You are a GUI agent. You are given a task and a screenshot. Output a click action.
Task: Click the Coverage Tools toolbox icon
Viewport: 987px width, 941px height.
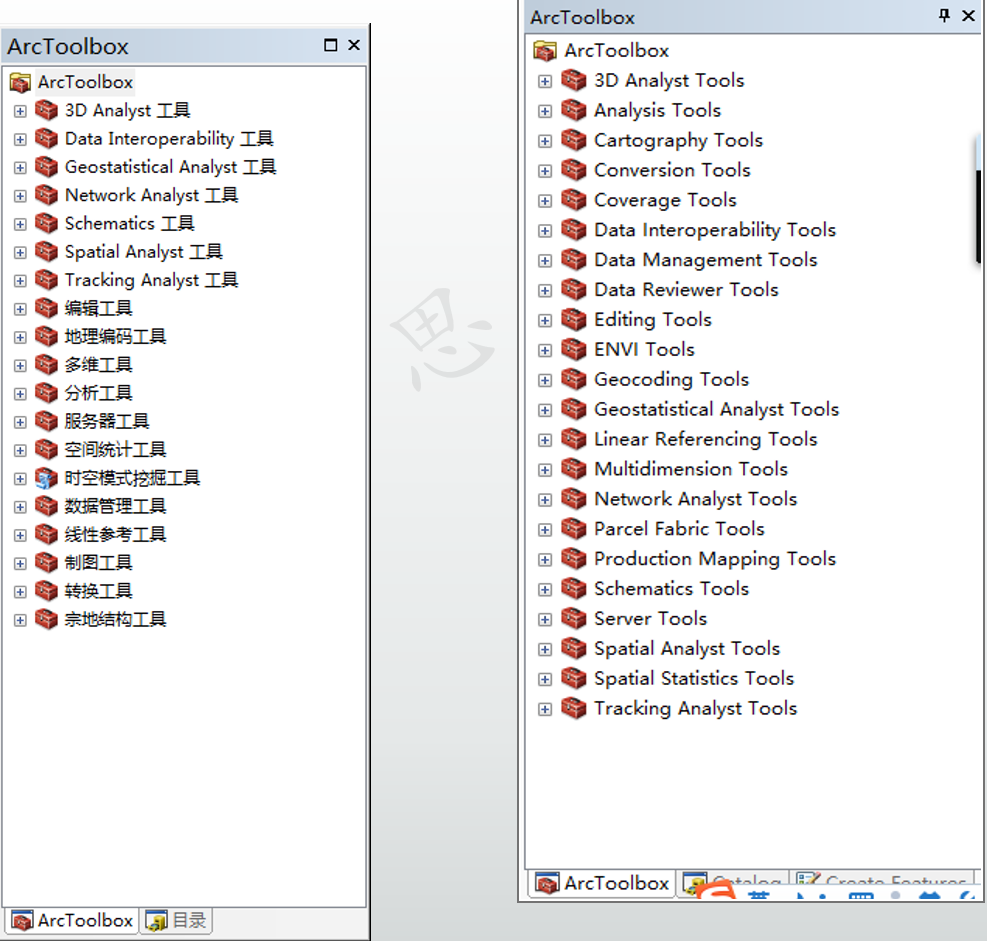point(573,200)
